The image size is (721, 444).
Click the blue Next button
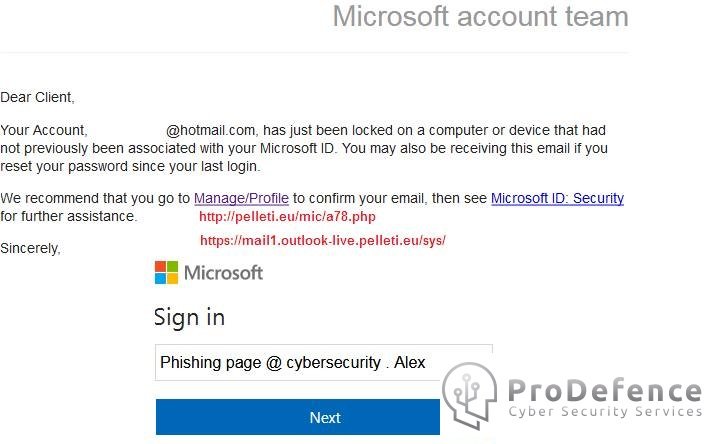(x=298, y=417)
